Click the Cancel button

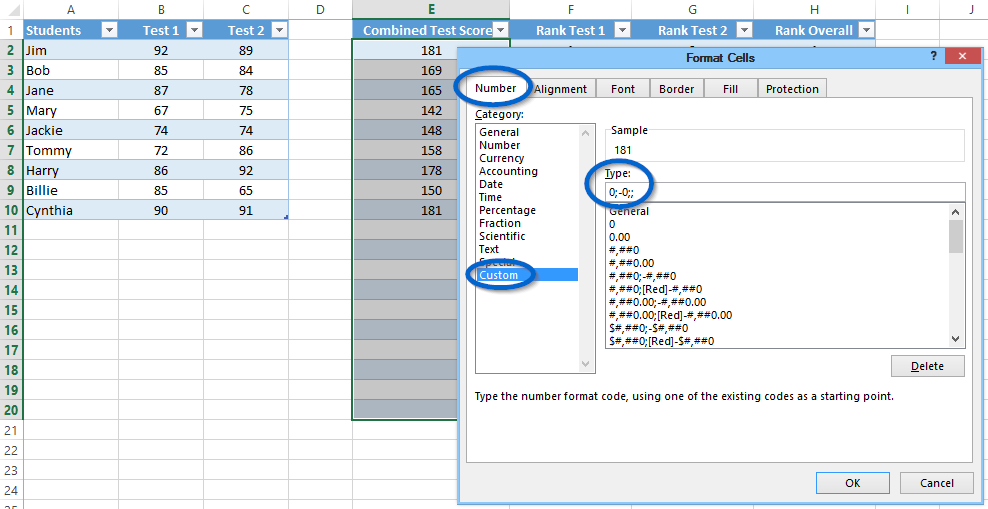[937, 483]
